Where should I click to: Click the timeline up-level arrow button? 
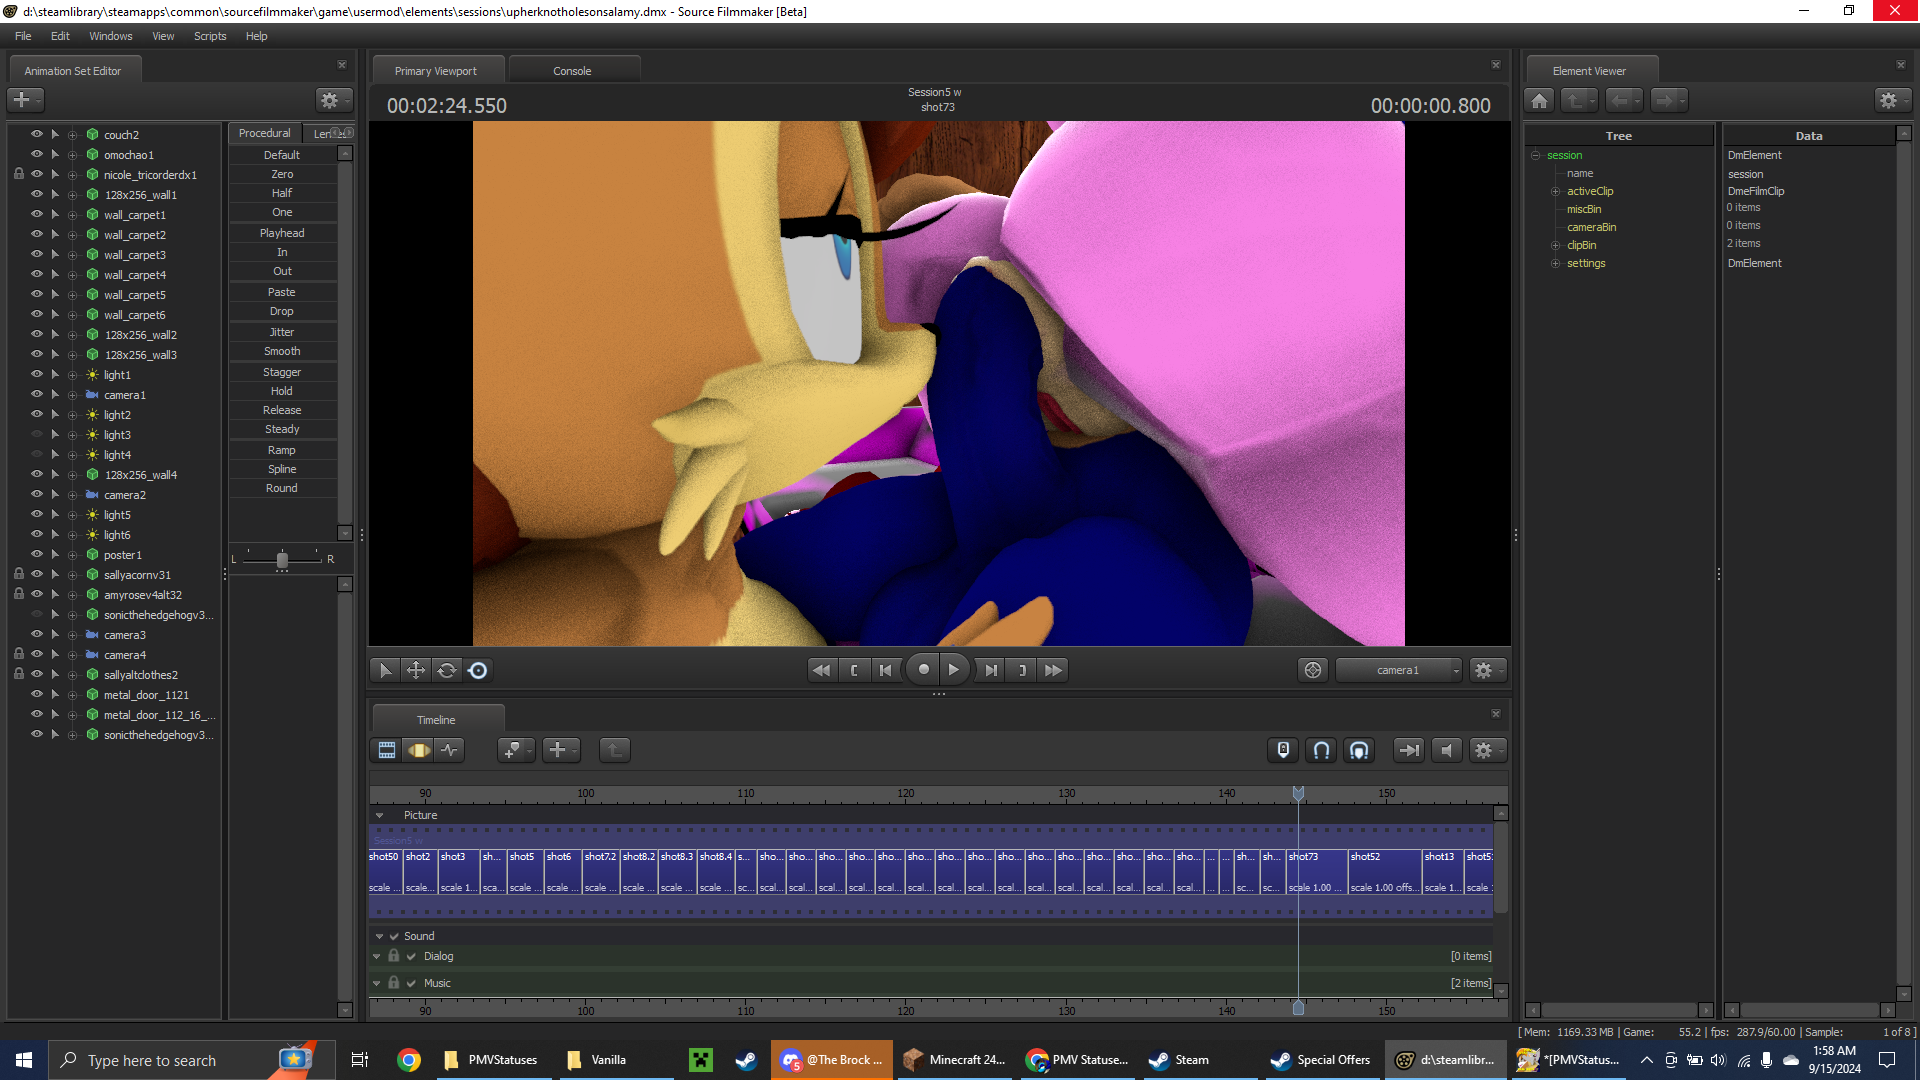pyautogui.click(x=615, y=750)
